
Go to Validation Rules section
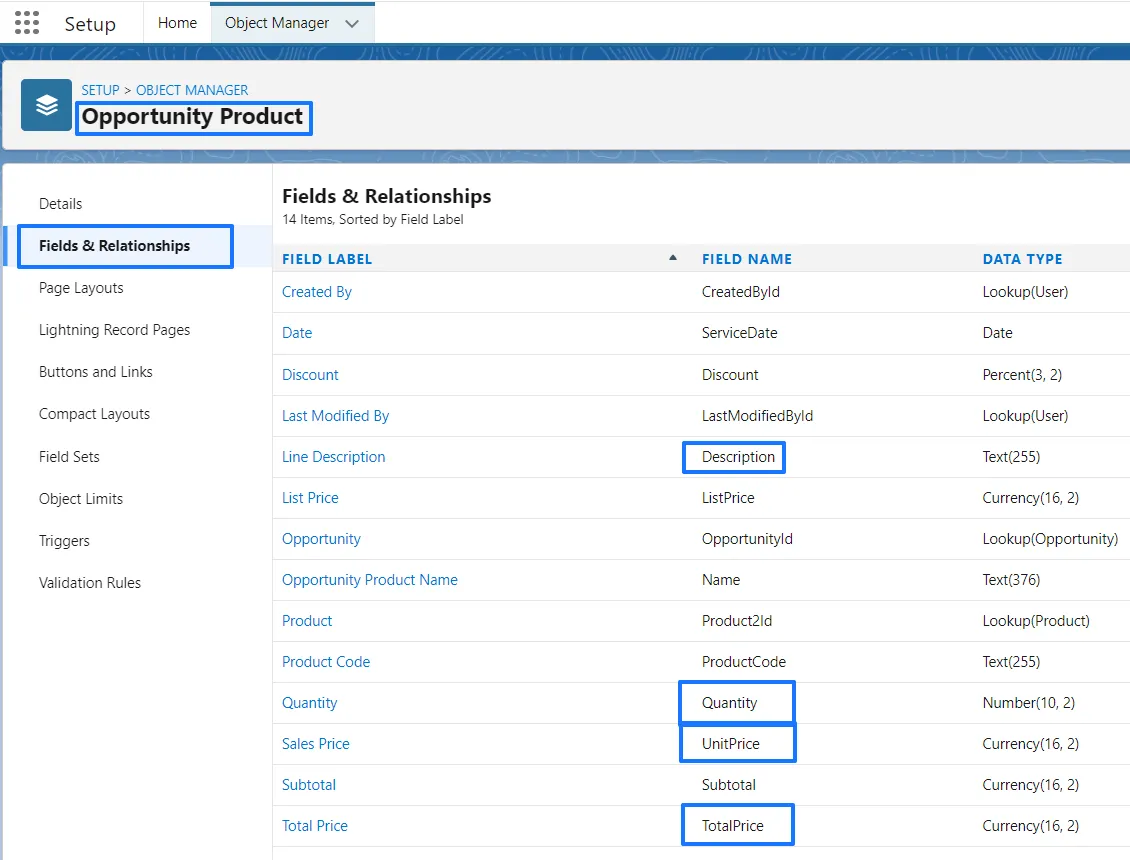(90, 583)
